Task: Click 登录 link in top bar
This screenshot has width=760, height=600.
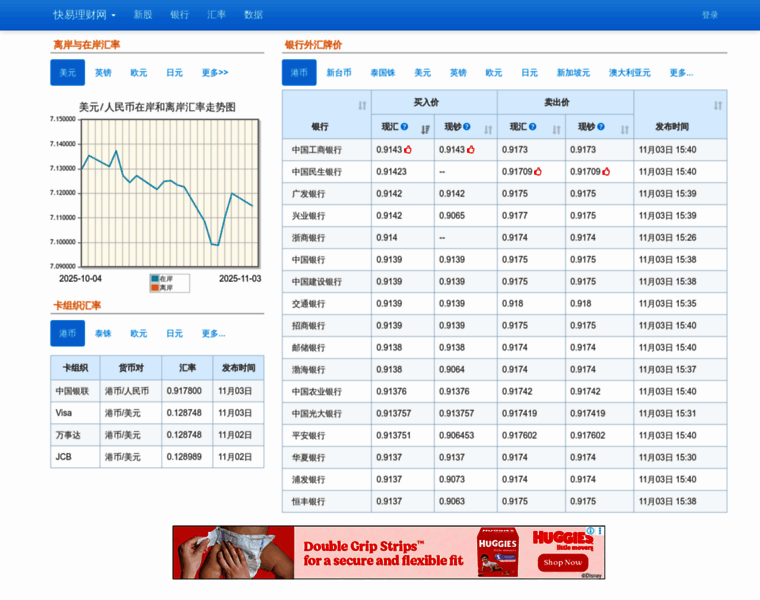Action: [x=710, y=15]
